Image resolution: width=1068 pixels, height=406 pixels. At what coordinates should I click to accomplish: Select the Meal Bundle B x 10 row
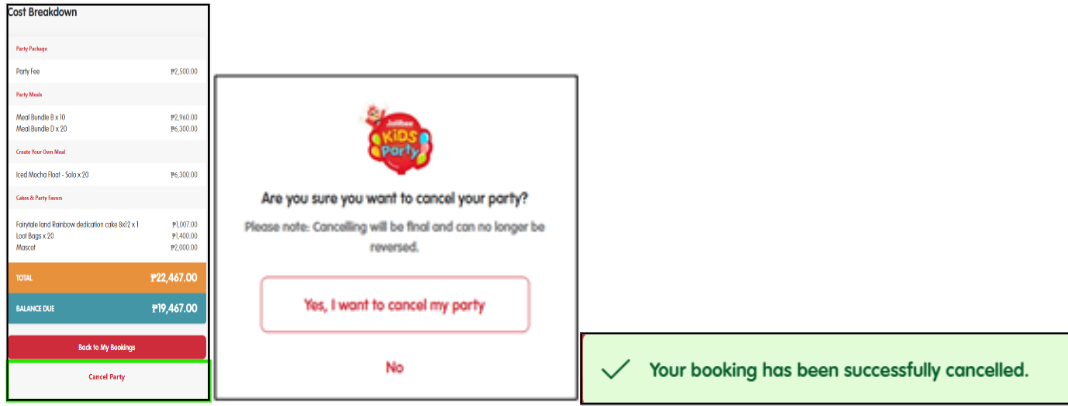(107, 118)
